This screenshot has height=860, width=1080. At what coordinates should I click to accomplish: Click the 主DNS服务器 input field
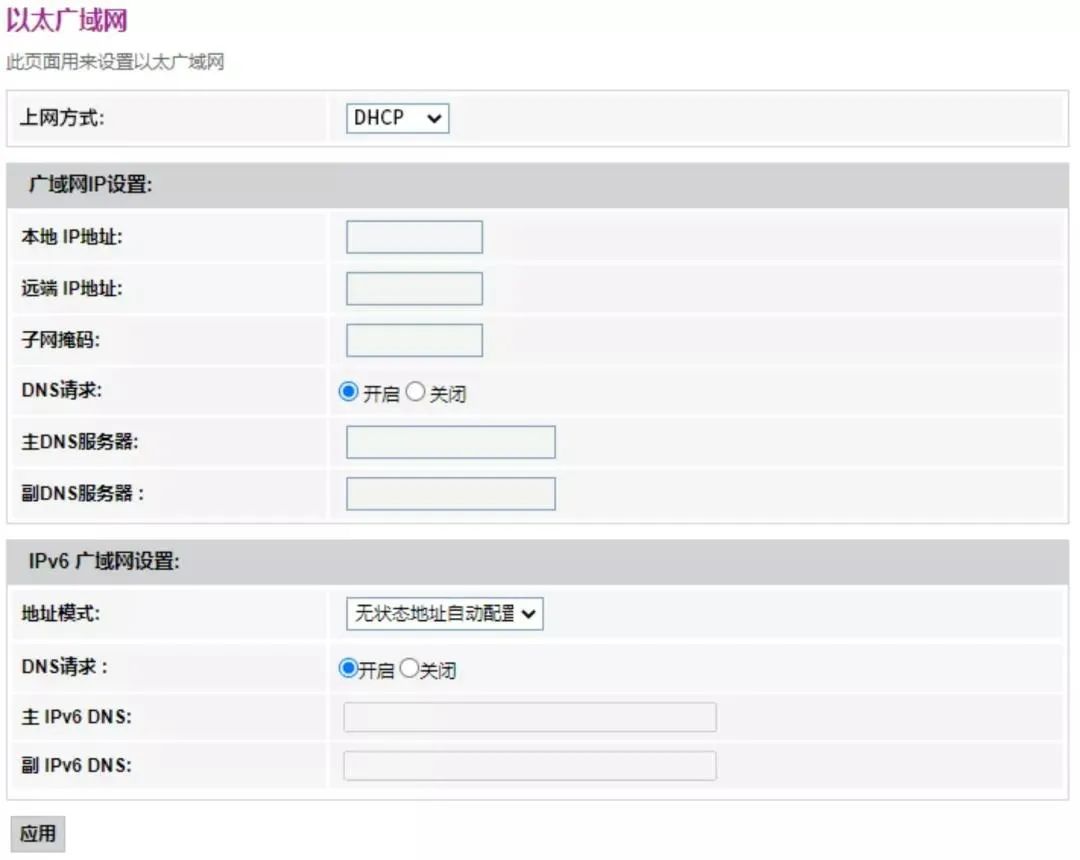coord(450,442)
